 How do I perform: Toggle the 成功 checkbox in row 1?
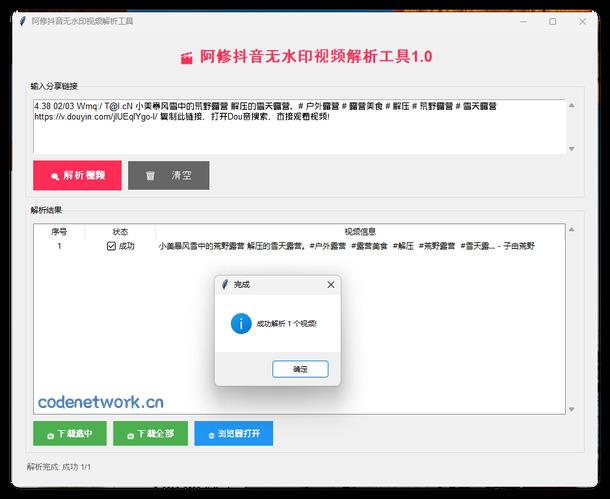pos(111,246)
